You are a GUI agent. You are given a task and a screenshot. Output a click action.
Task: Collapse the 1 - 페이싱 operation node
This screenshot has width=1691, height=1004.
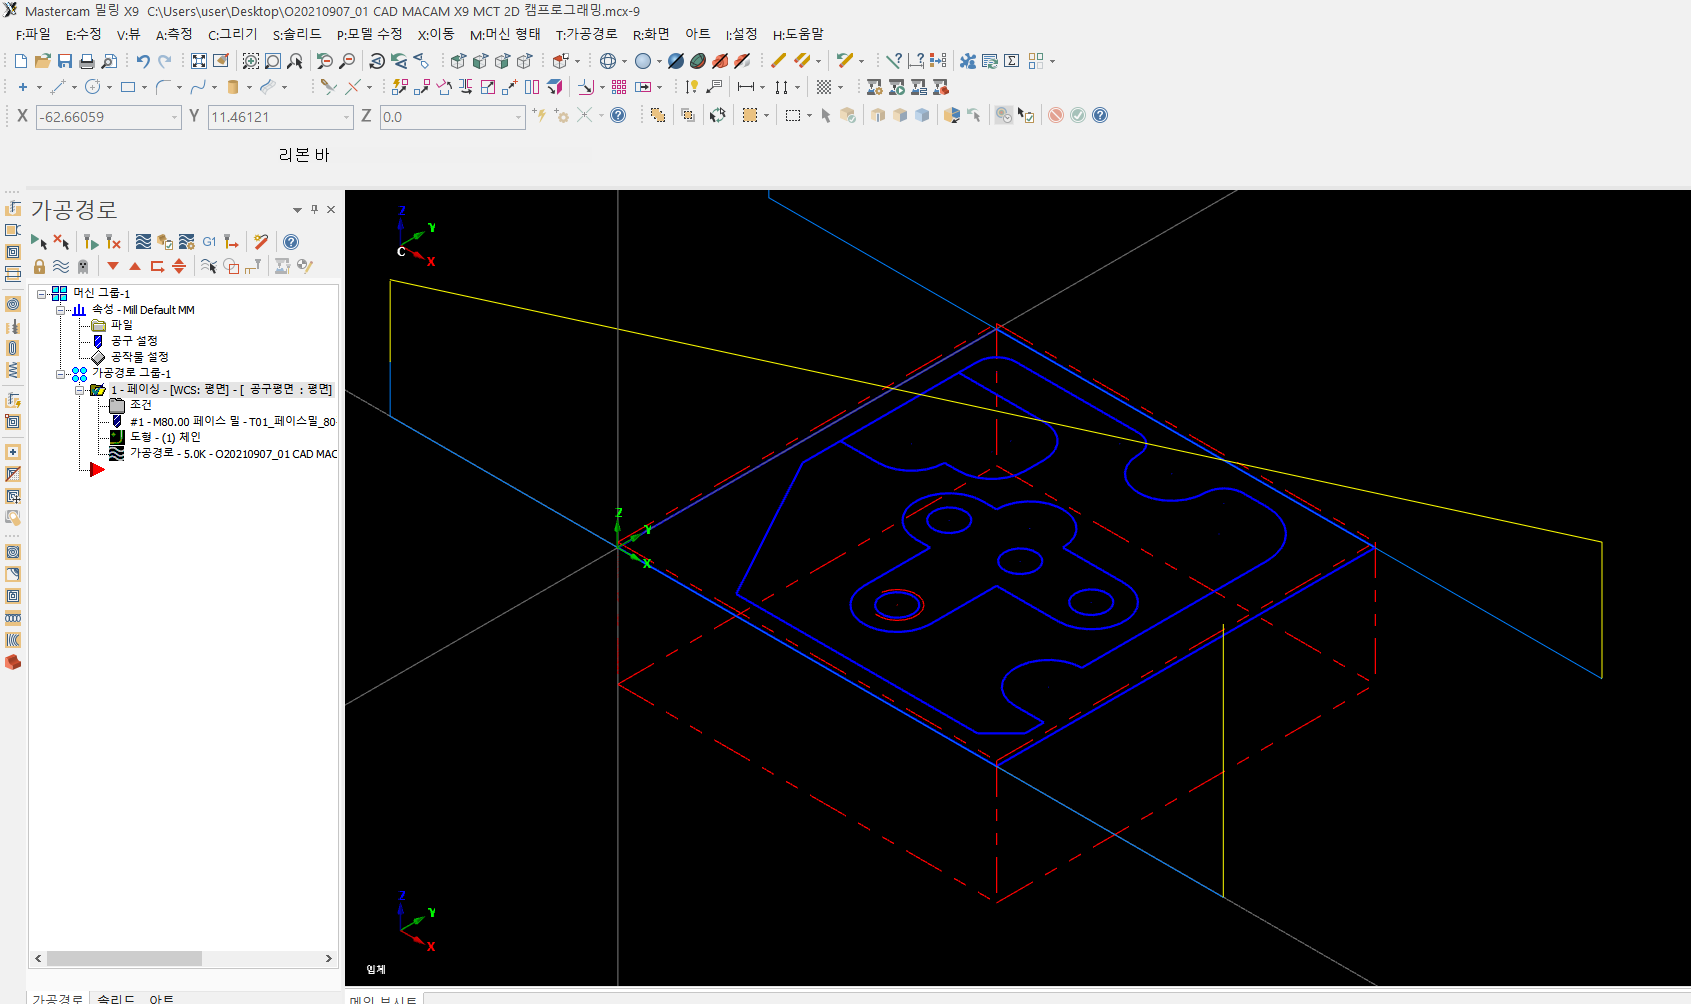80,390
